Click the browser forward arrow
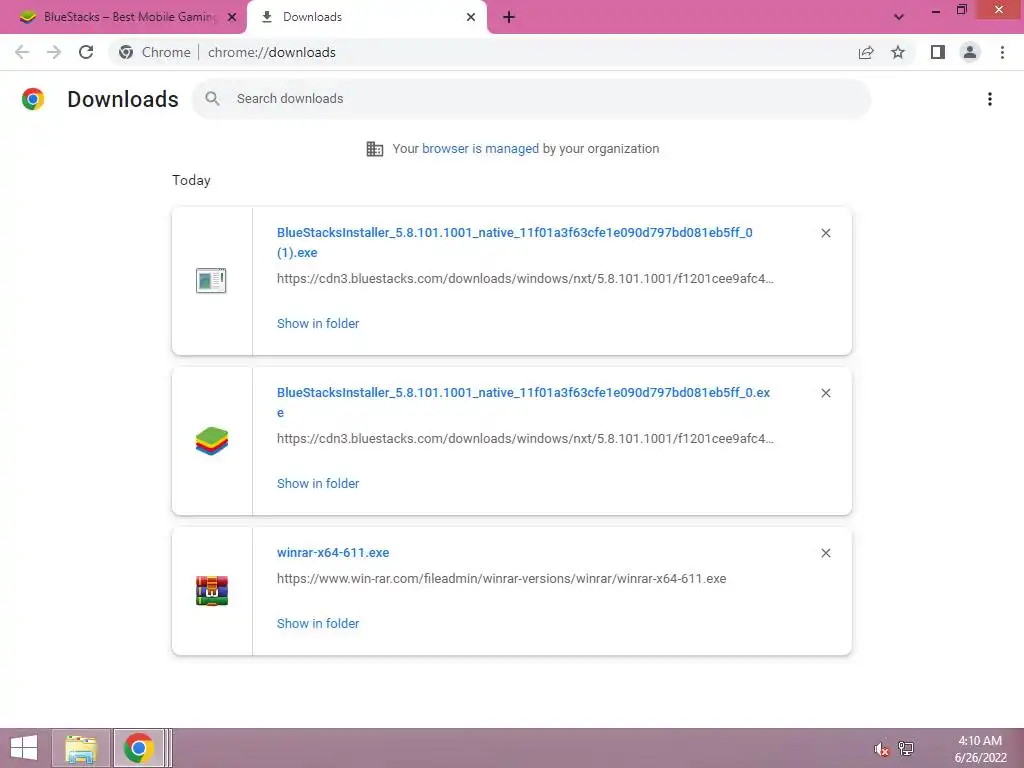This screenshot has width=1024, height=768. click(x=54, y=52)
